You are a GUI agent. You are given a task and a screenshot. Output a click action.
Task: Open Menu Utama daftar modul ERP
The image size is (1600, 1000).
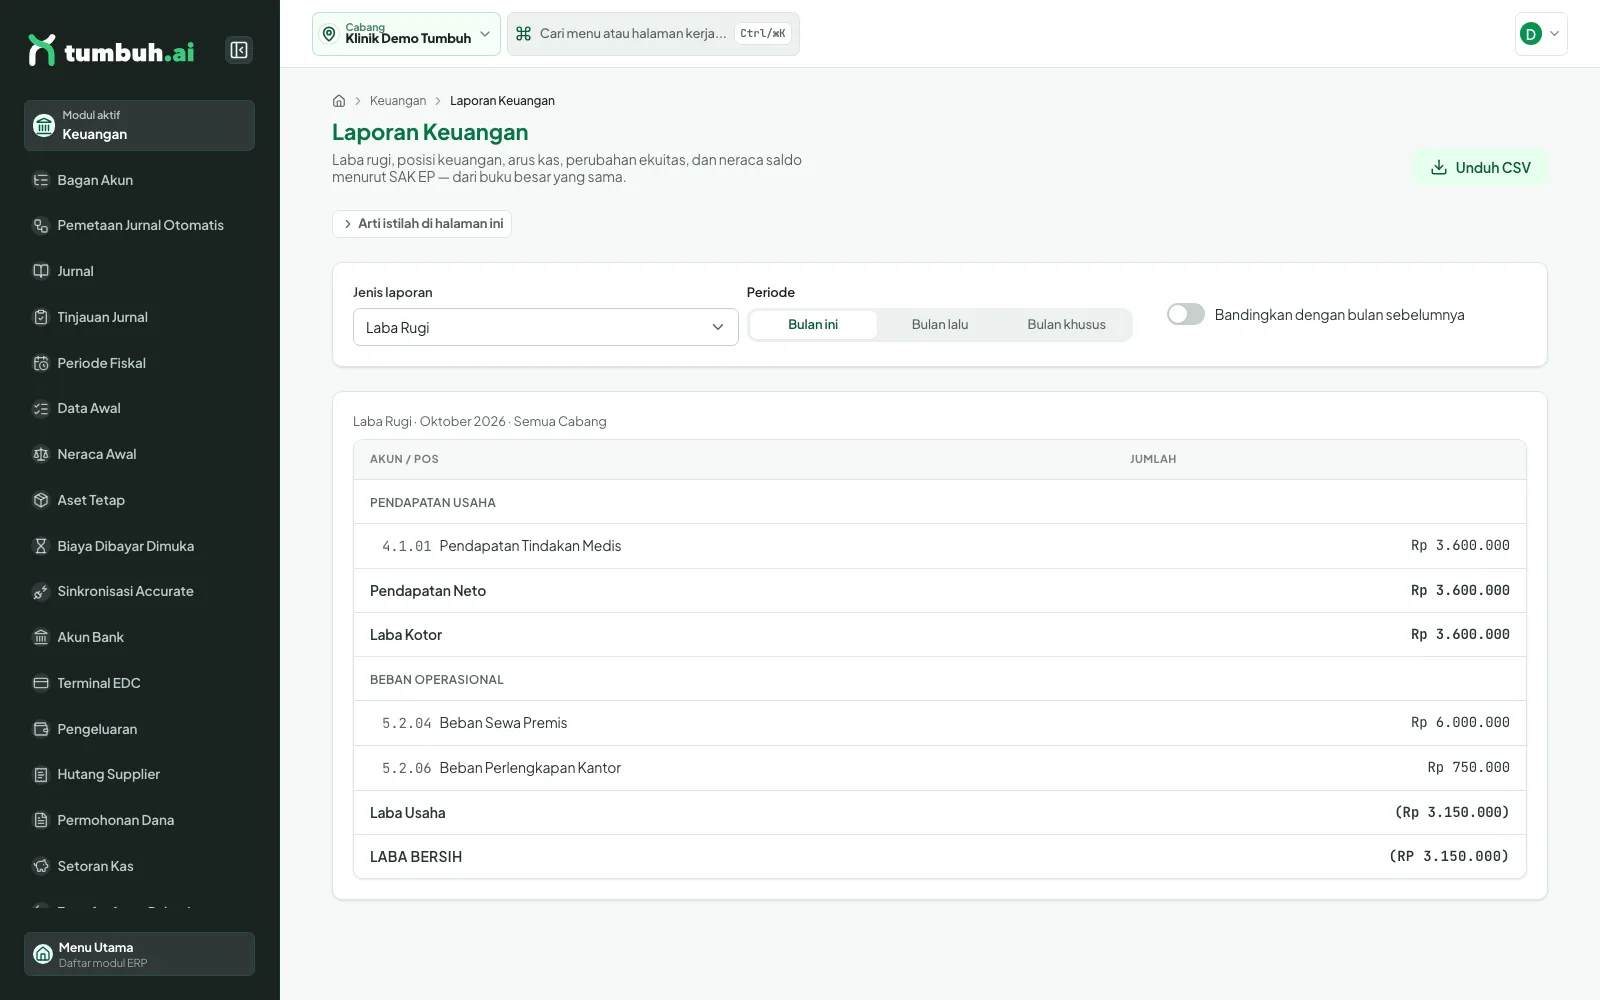(139, 954)
